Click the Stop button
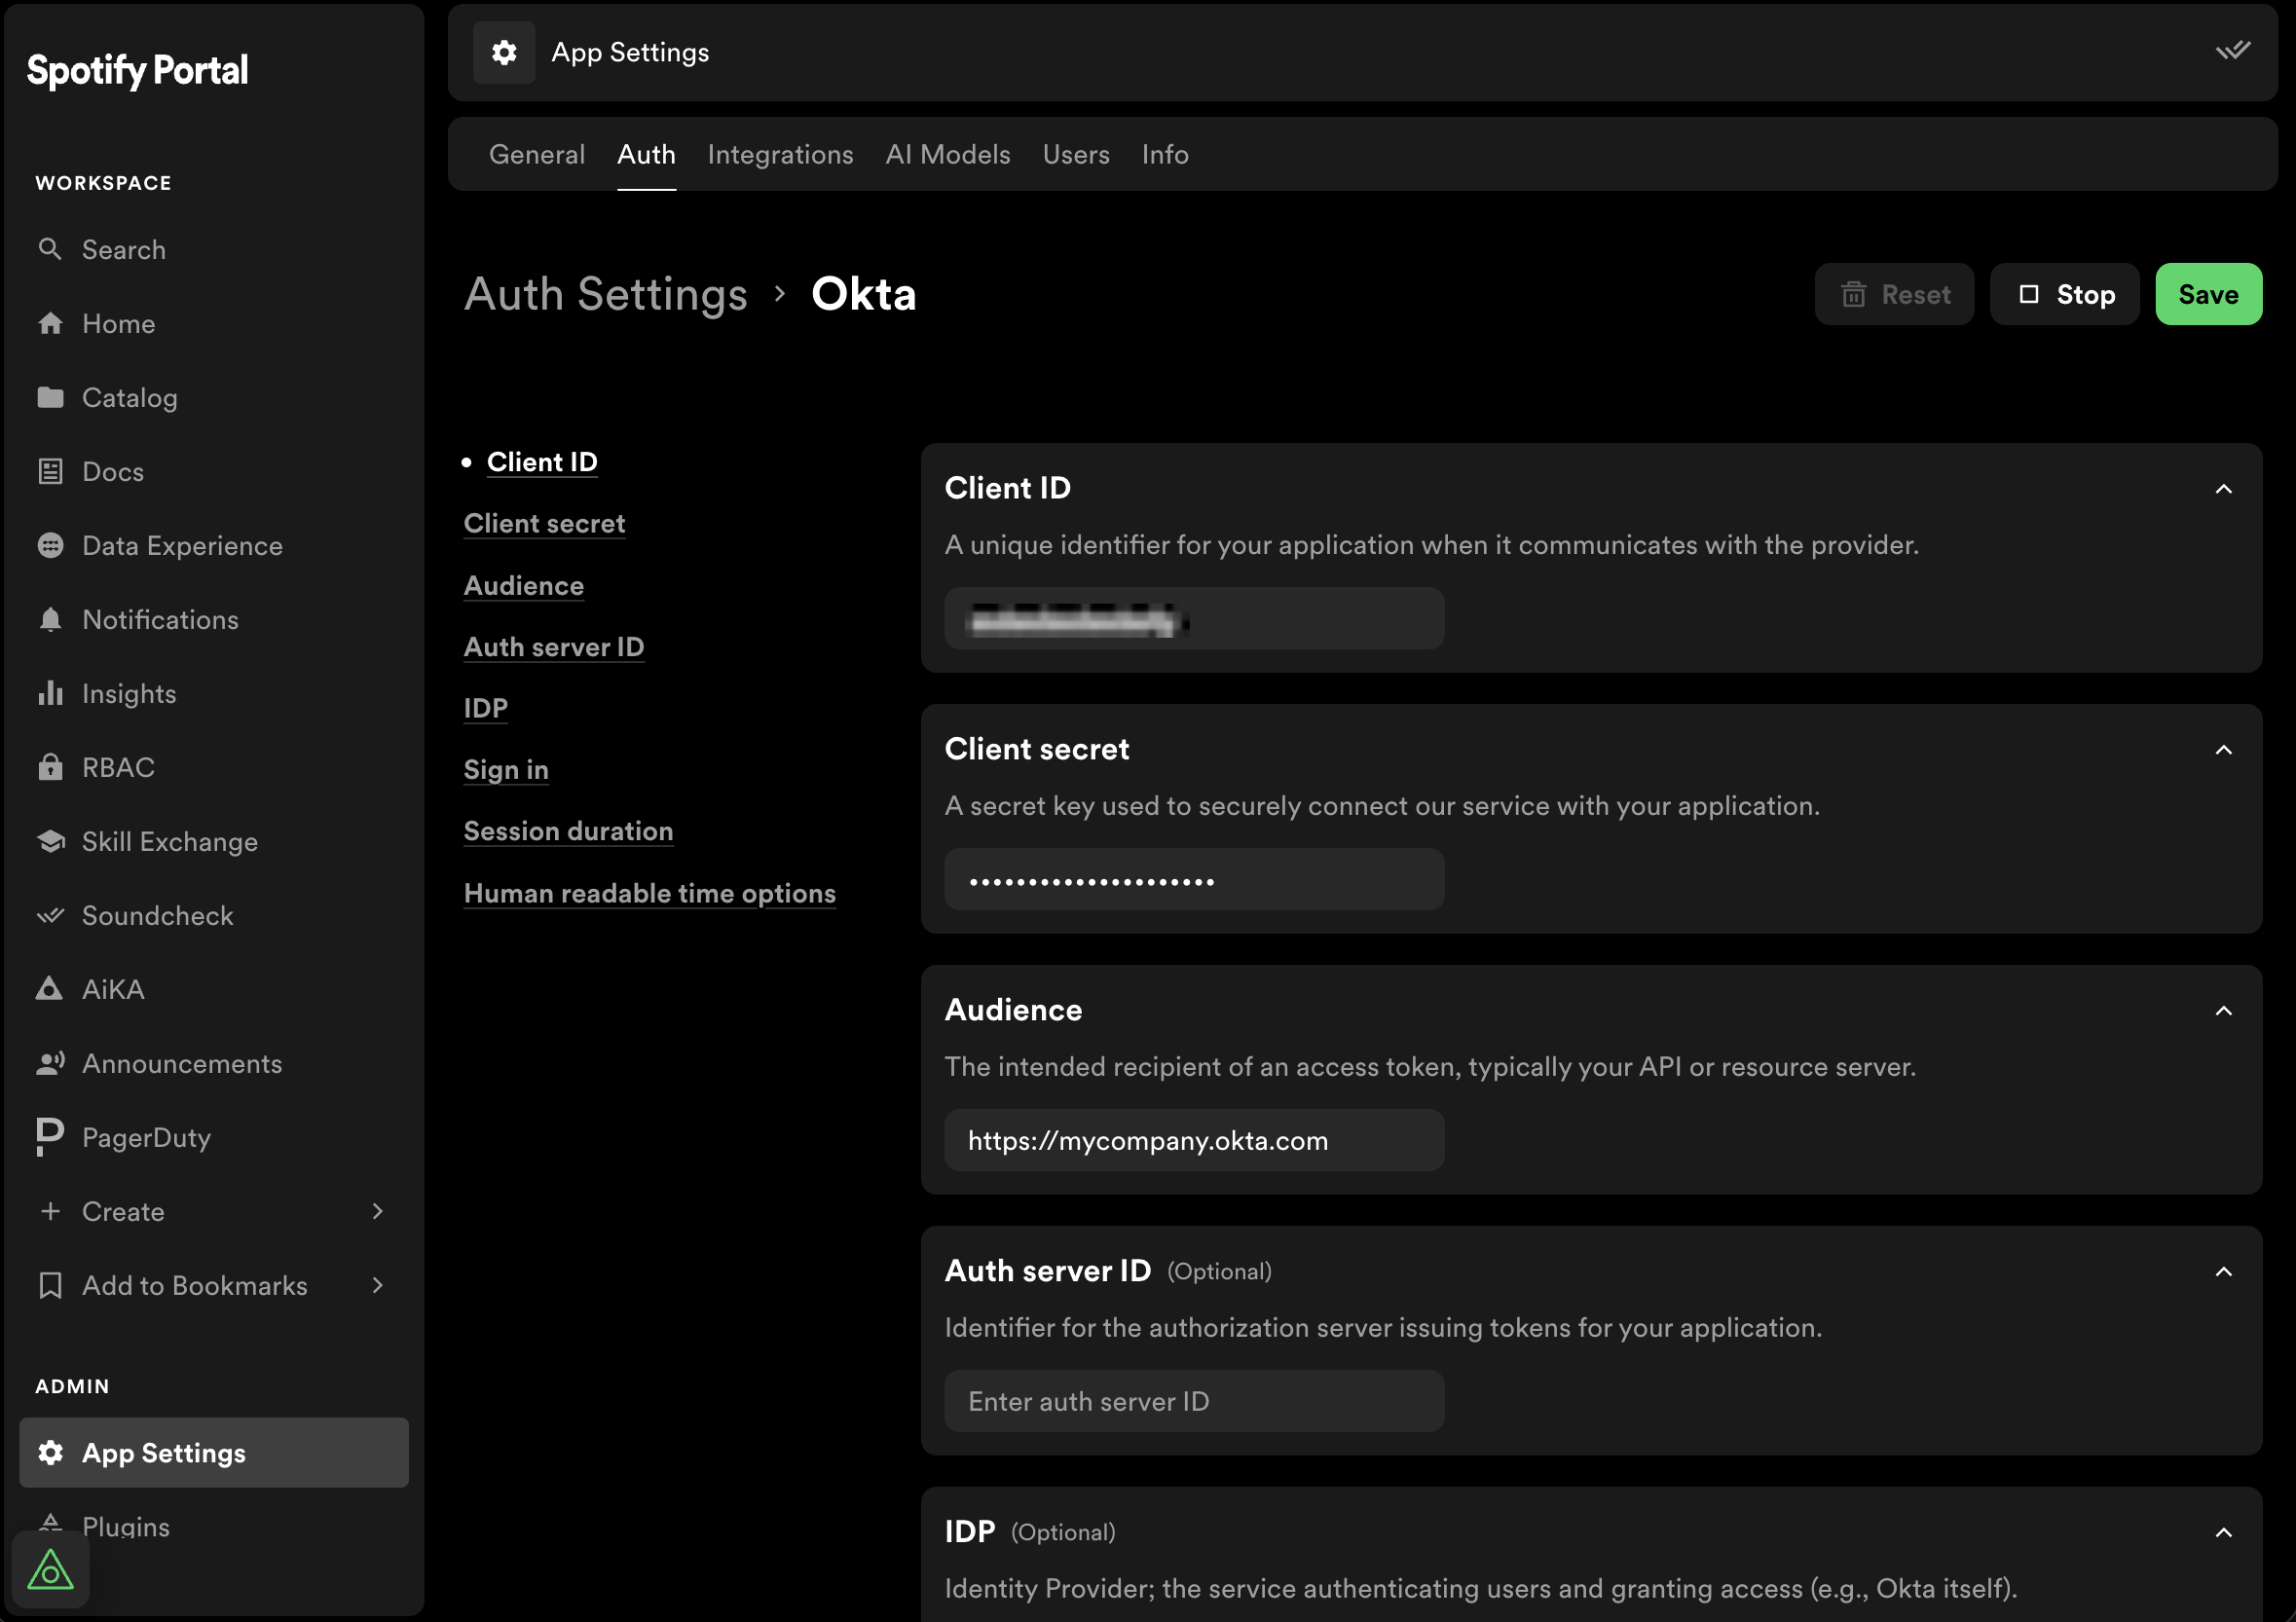Screen dimensions: 2296x1622 [x=2064, y=294]
